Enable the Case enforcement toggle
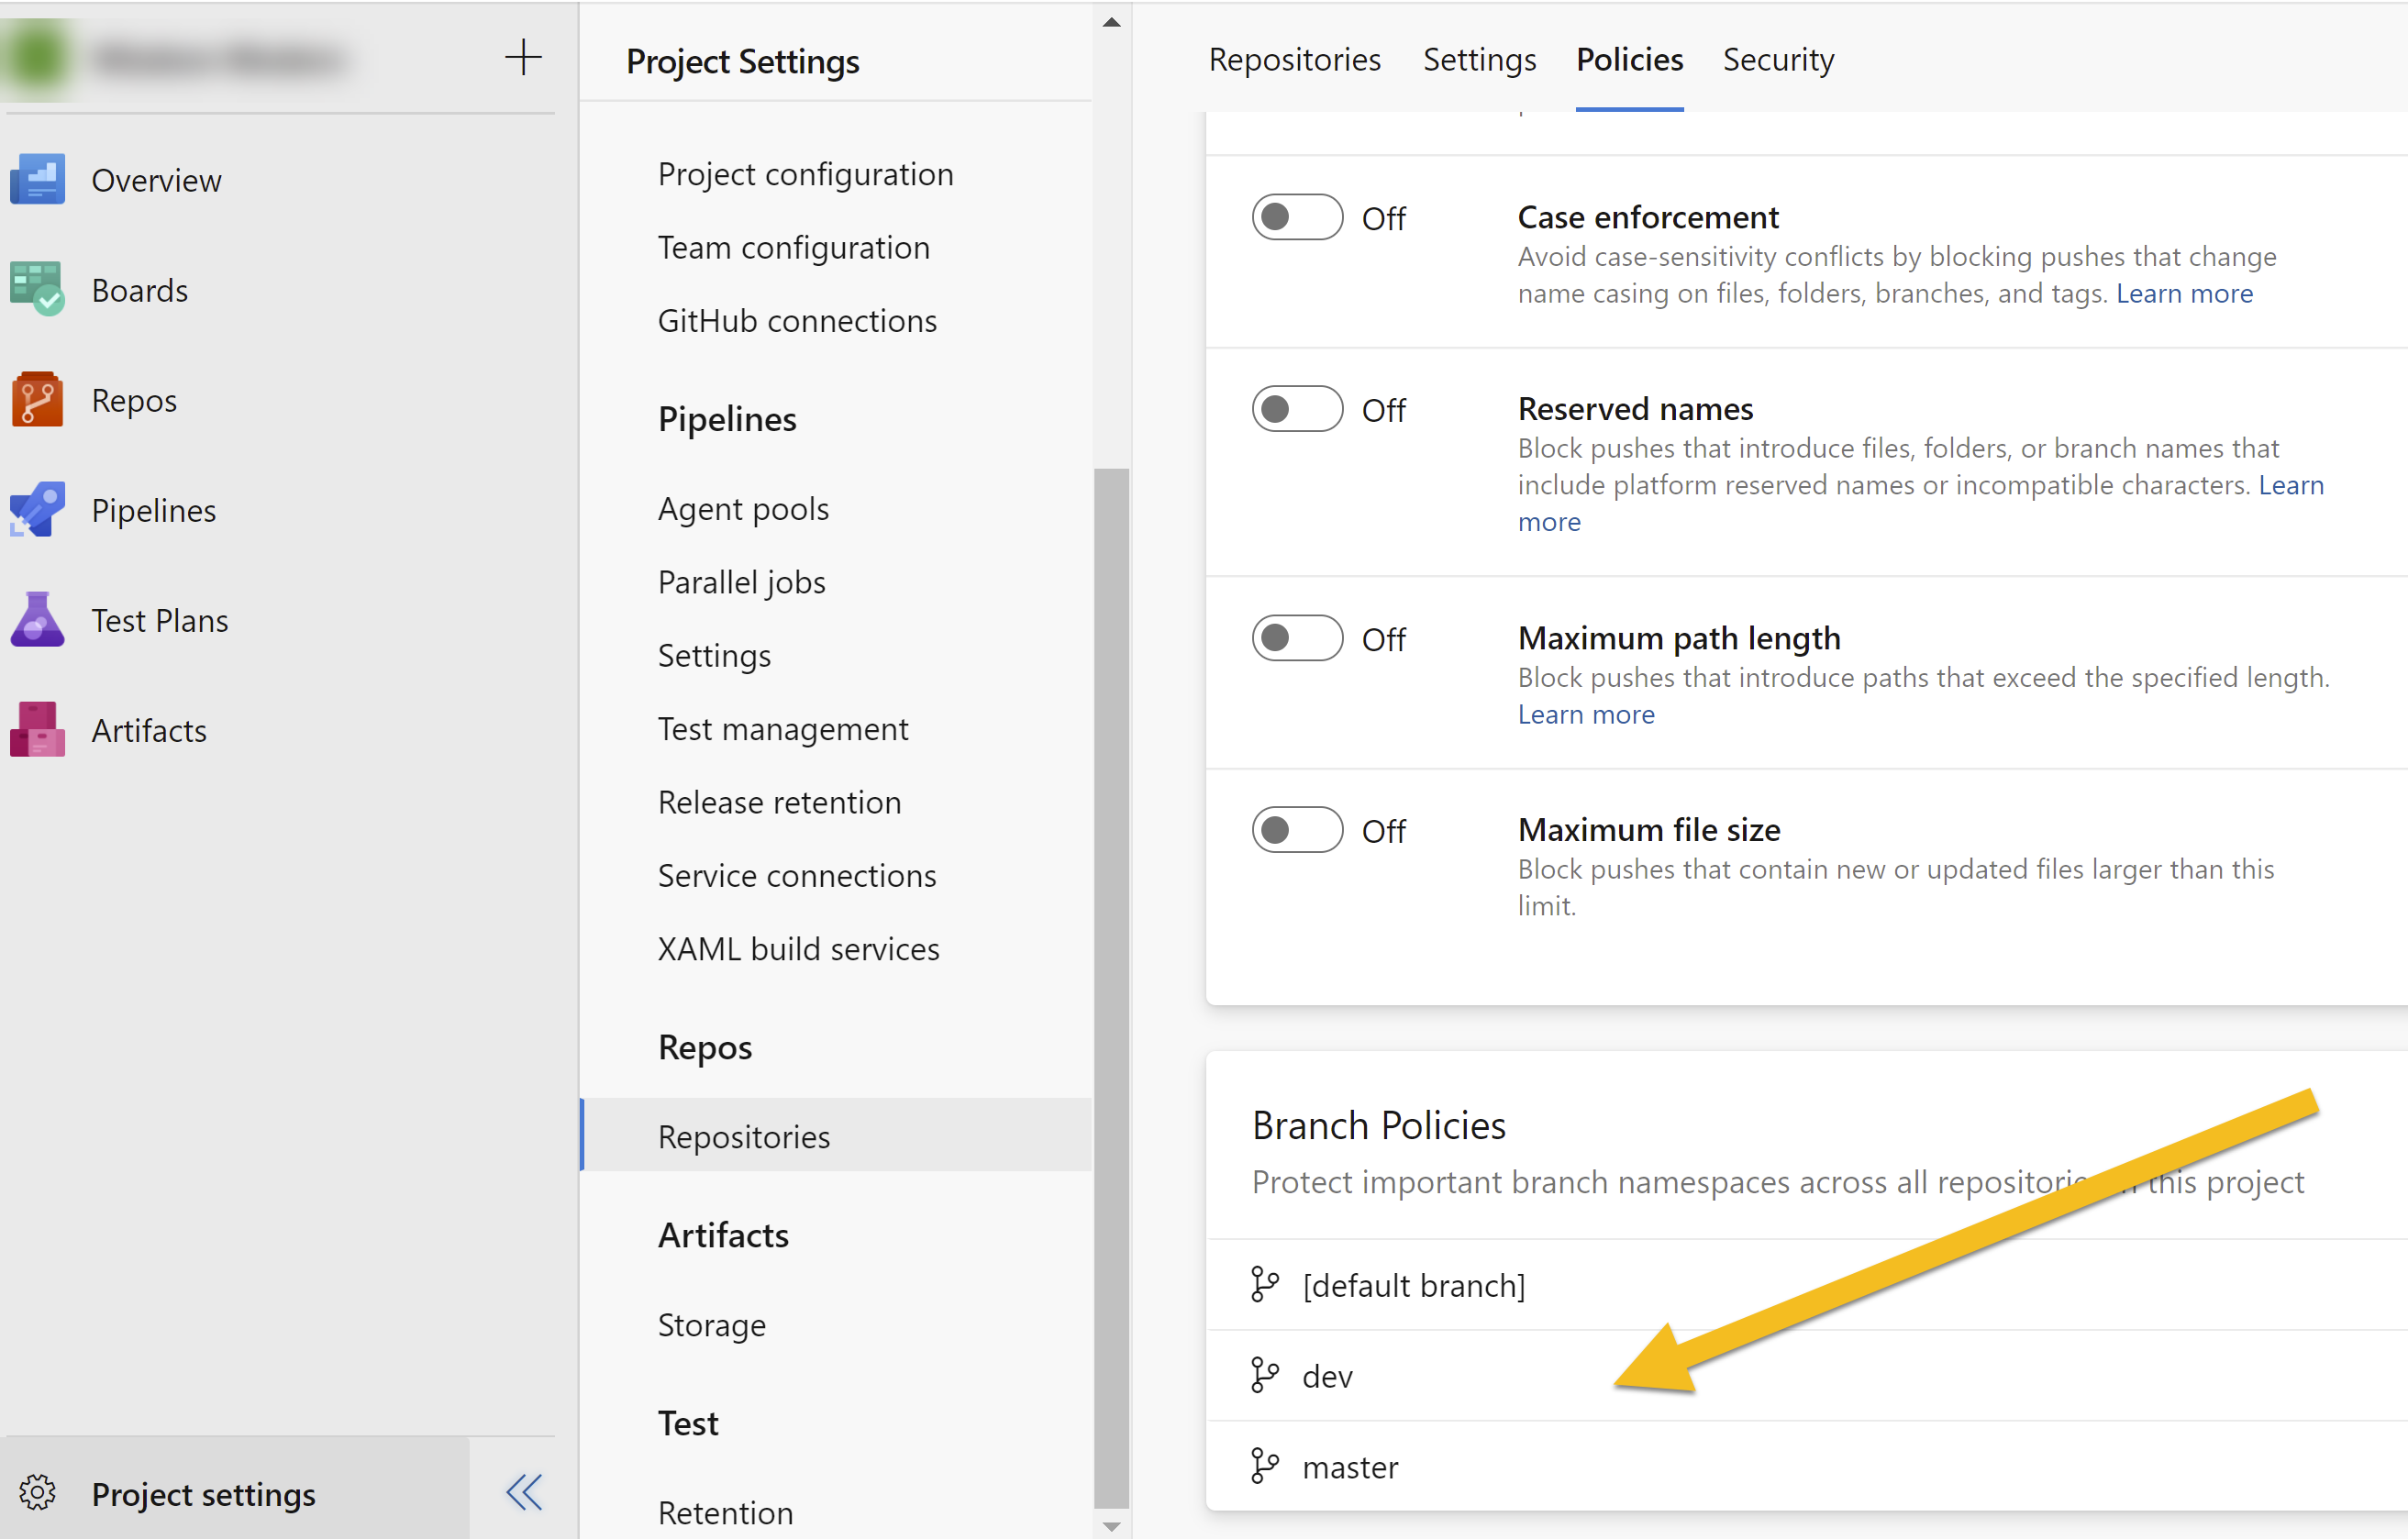The height and width of the screenshot is (1539, 2408). [x=1296, y=217]
